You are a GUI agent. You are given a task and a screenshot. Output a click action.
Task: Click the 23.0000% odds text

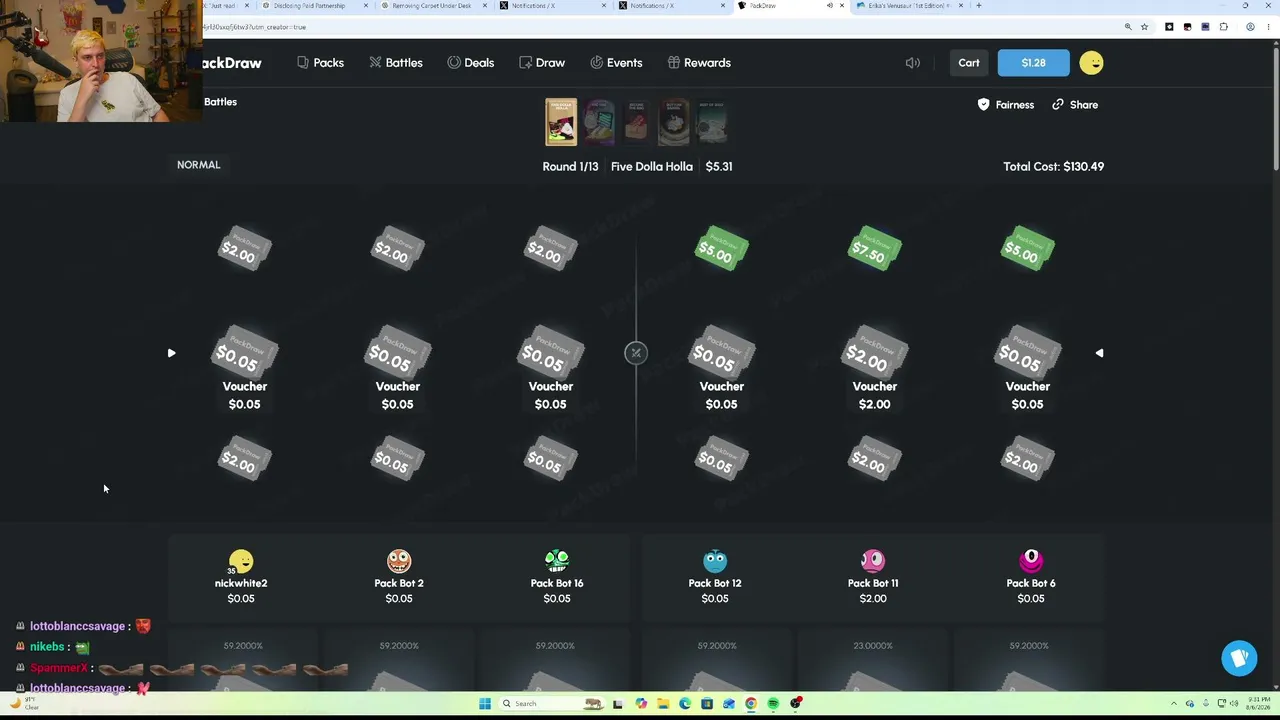[x=873, y=646]
